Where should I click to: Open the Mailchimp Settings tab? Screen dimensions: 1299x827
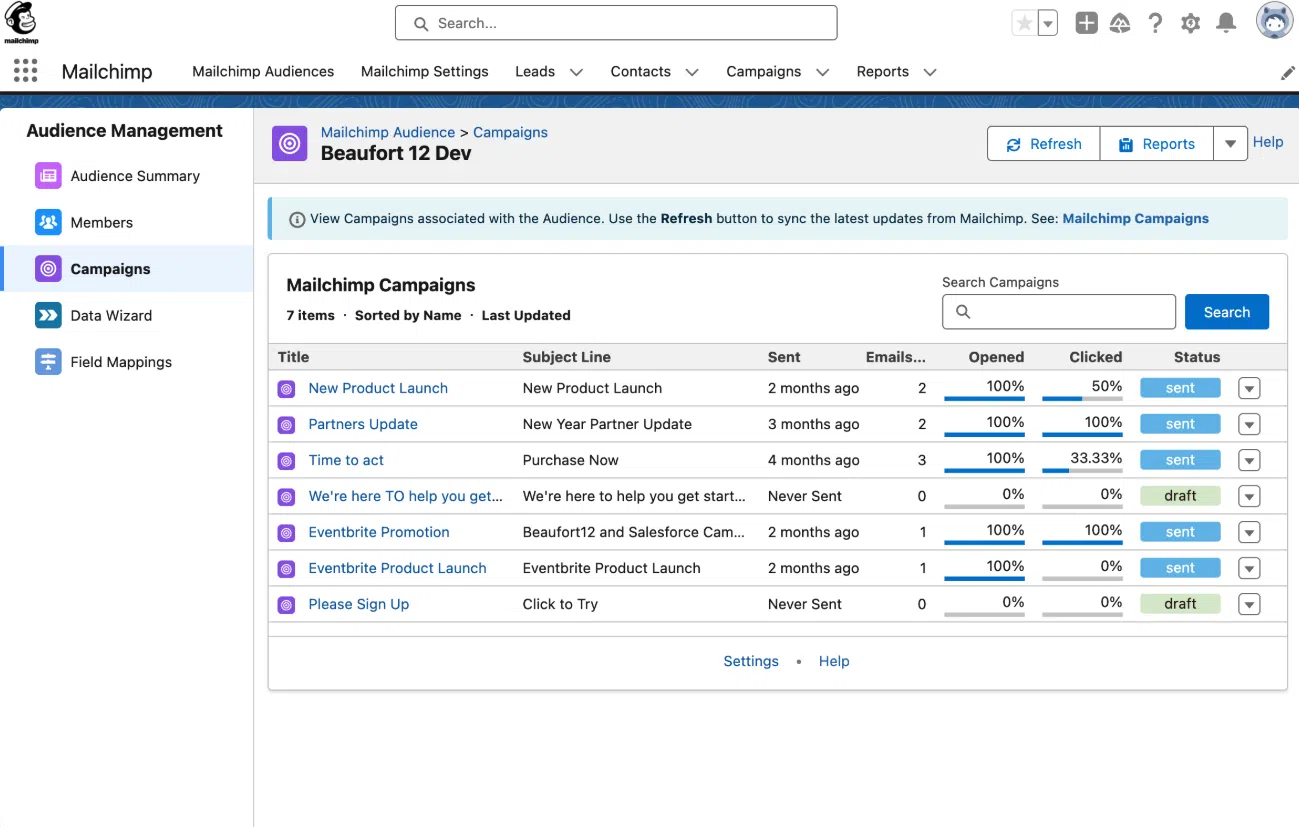pos(424,72)
